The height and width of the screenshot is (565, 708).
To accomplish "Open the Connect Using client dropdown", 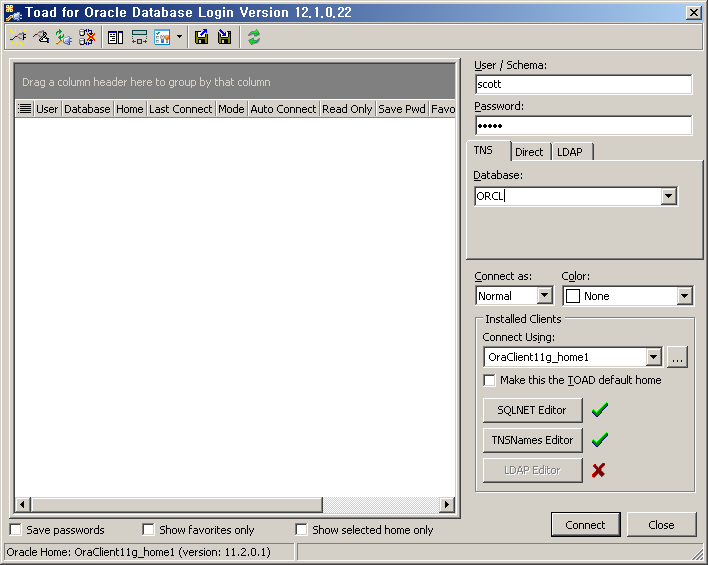I will [653, 357].
